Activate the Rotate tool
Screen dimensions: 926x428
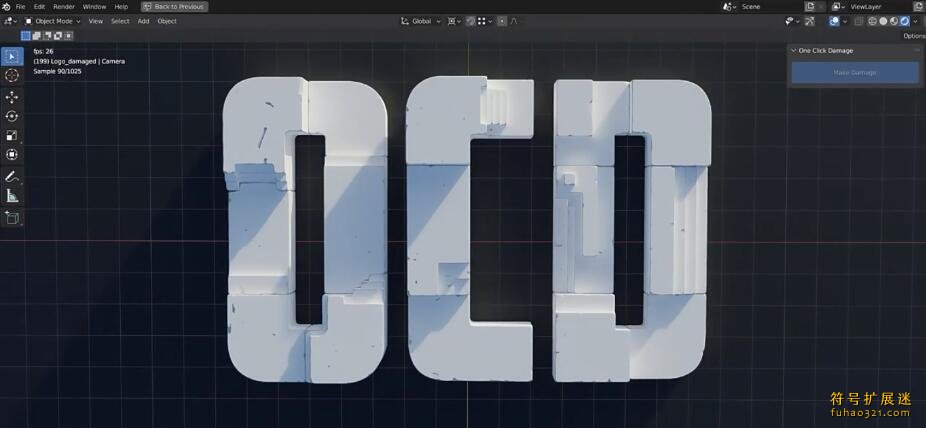[x=12, y=116]
